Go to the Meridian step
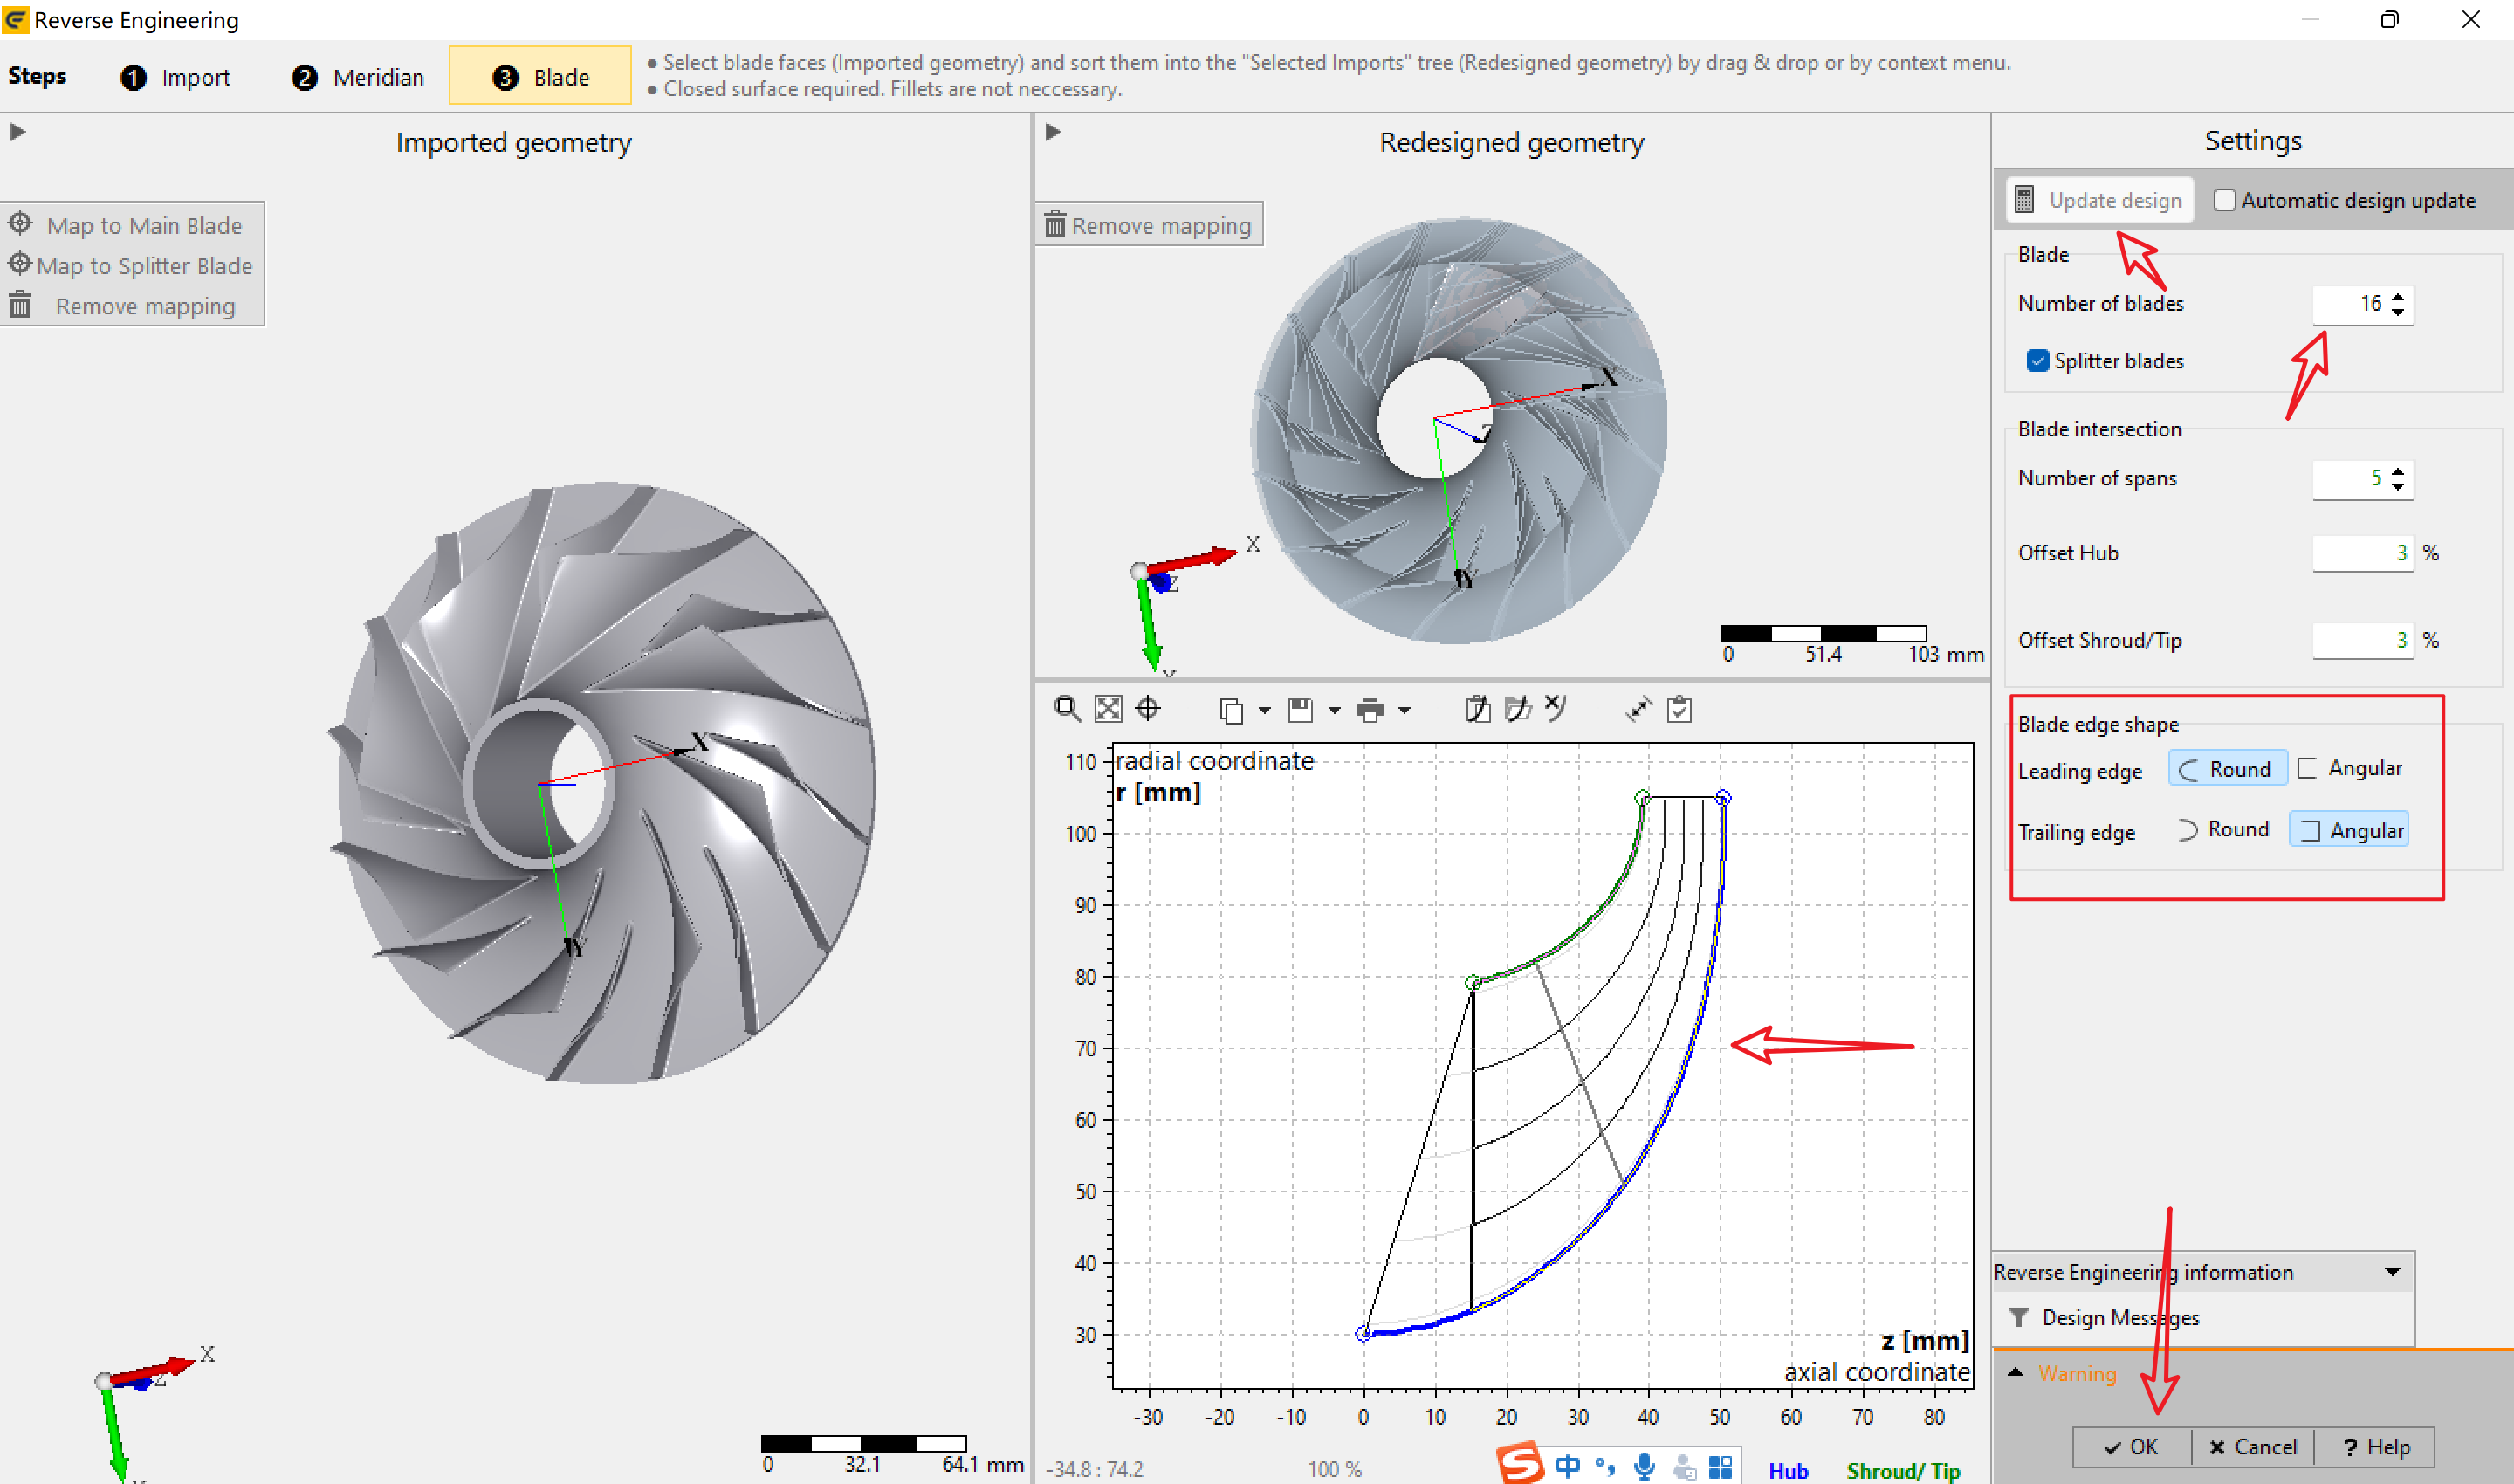 pyautogui.click(x=358, y=77)
